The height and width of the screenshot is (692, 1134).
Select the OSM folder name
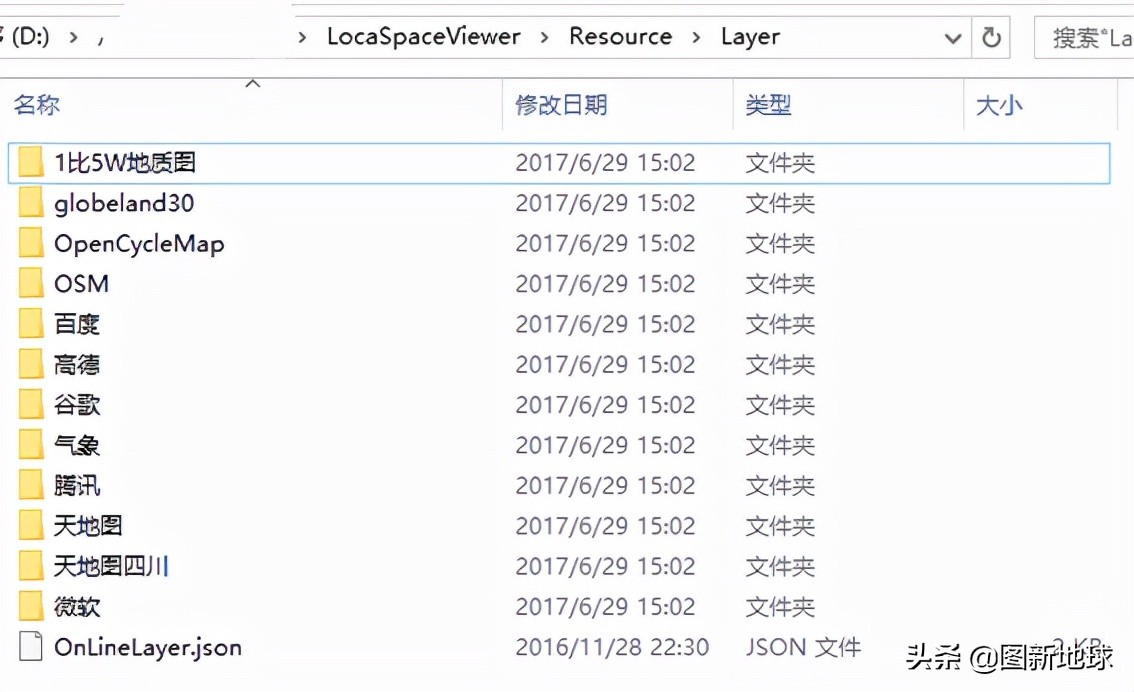pyautogui.click(x=82, y=284)
